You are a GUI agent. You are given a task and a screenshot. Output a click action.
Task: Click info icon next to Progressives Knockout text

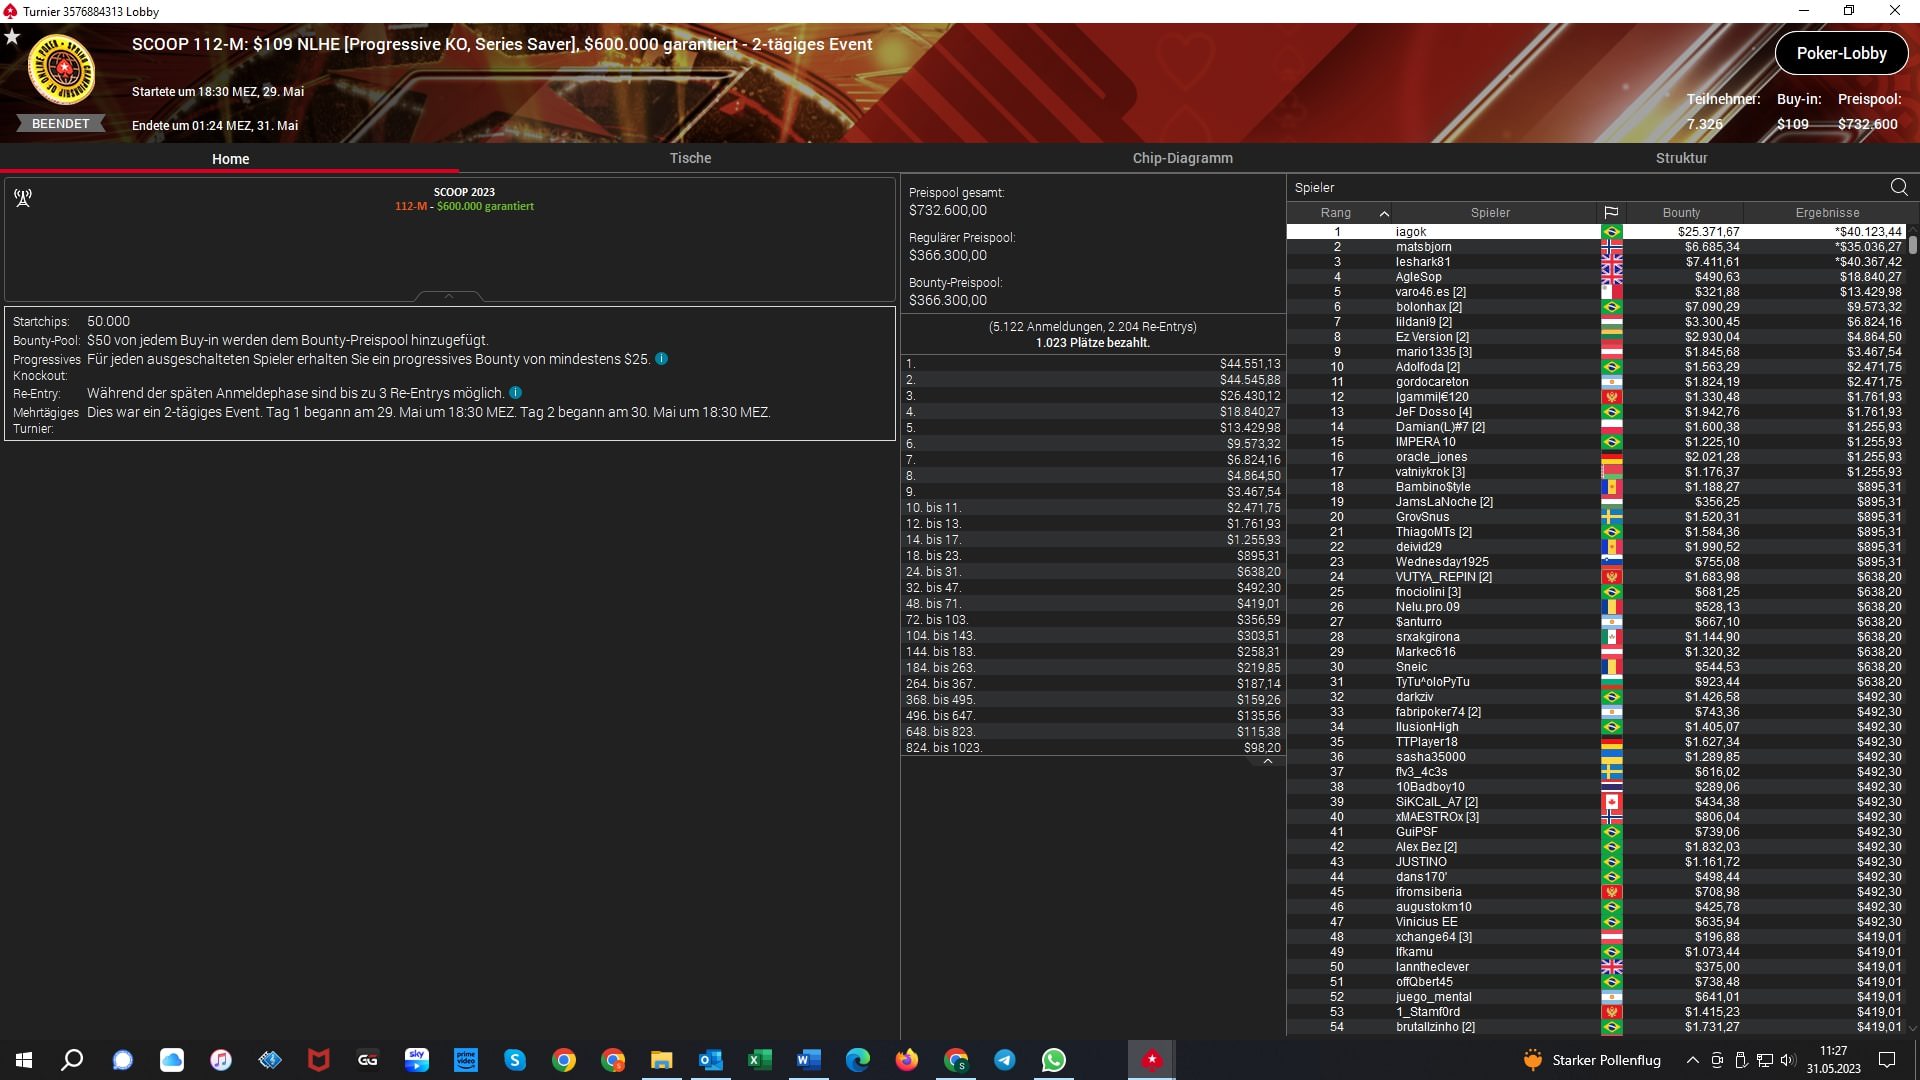pyautogui.click(x=661, y=359)
